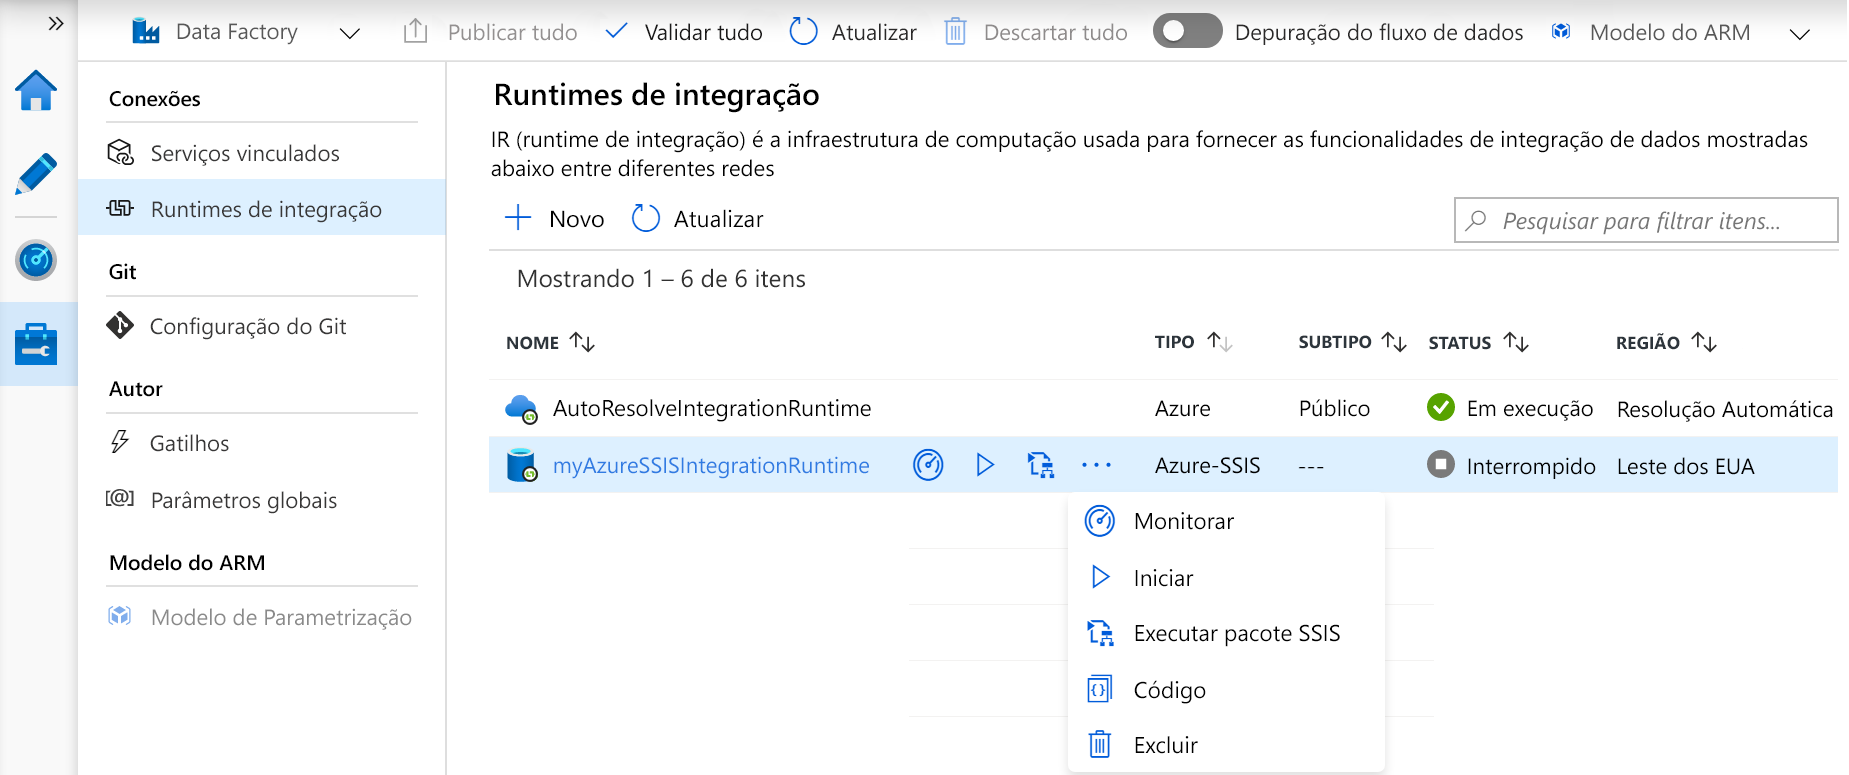1849x775 pixels.
Task: Click the Data Factory factory icon
Action: click(146, 32)
